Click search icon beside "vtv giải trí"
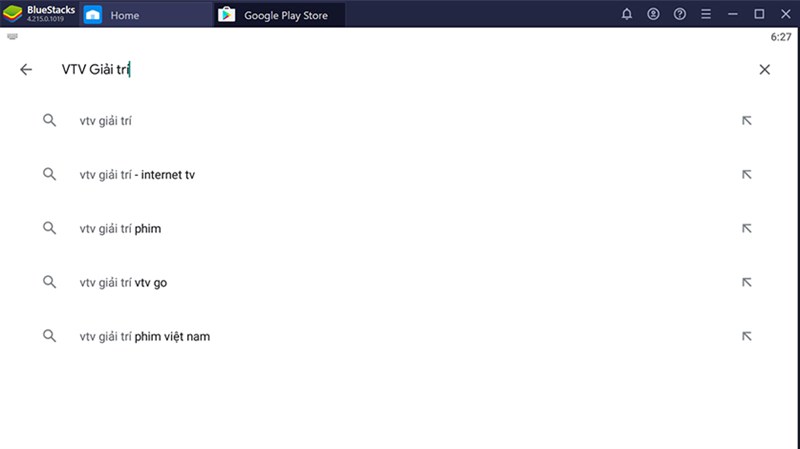The width and height of the screenshot is (800, 449). (49, 120)
